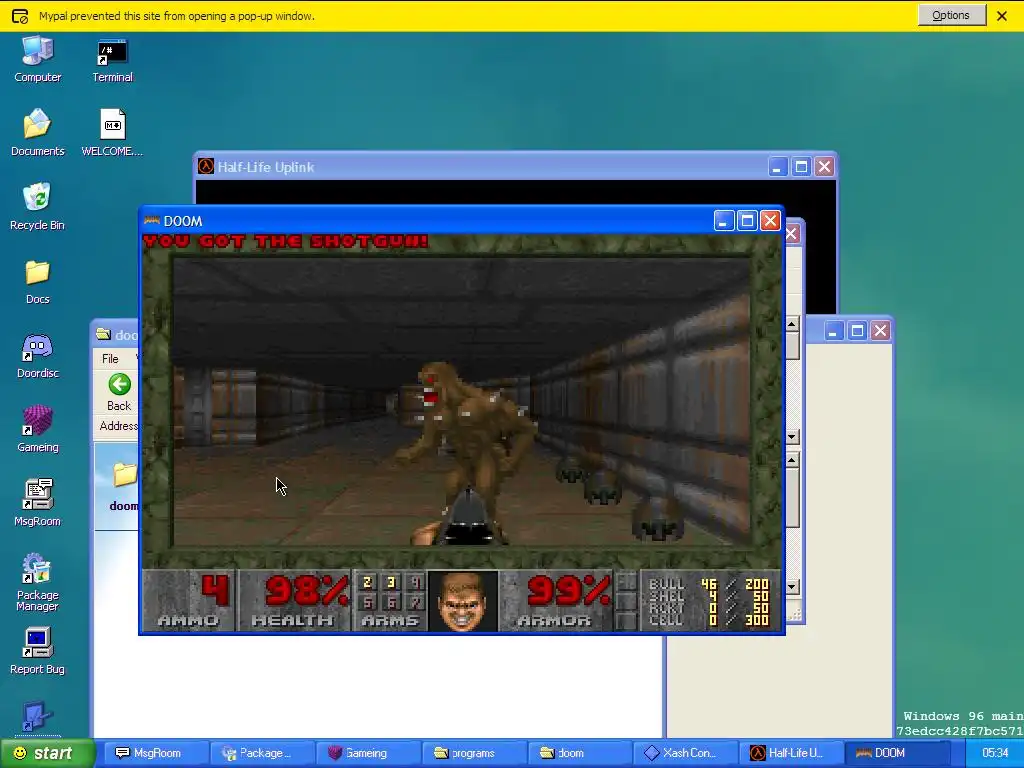Click the taskbar clock showing 05:34

pyautogui.click(x=995, y=753)
